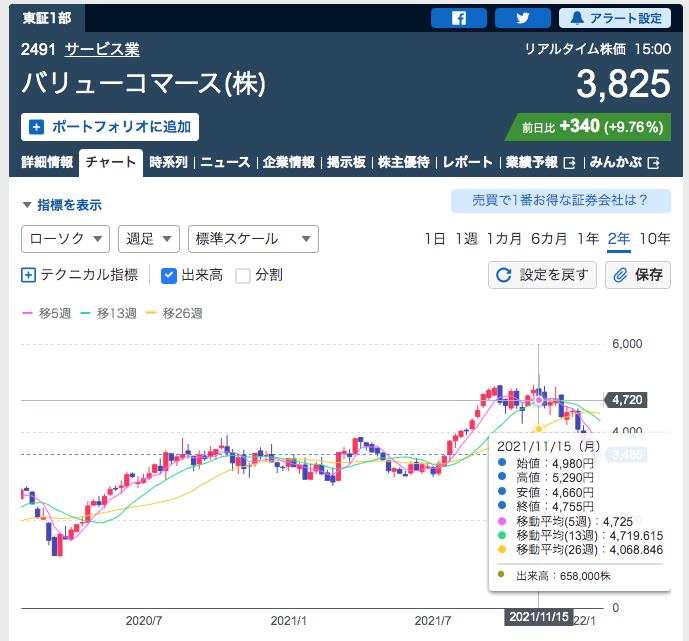689x641 pixels.
Task: Open technical indicators via plus icon
Action: click(28, 275)
